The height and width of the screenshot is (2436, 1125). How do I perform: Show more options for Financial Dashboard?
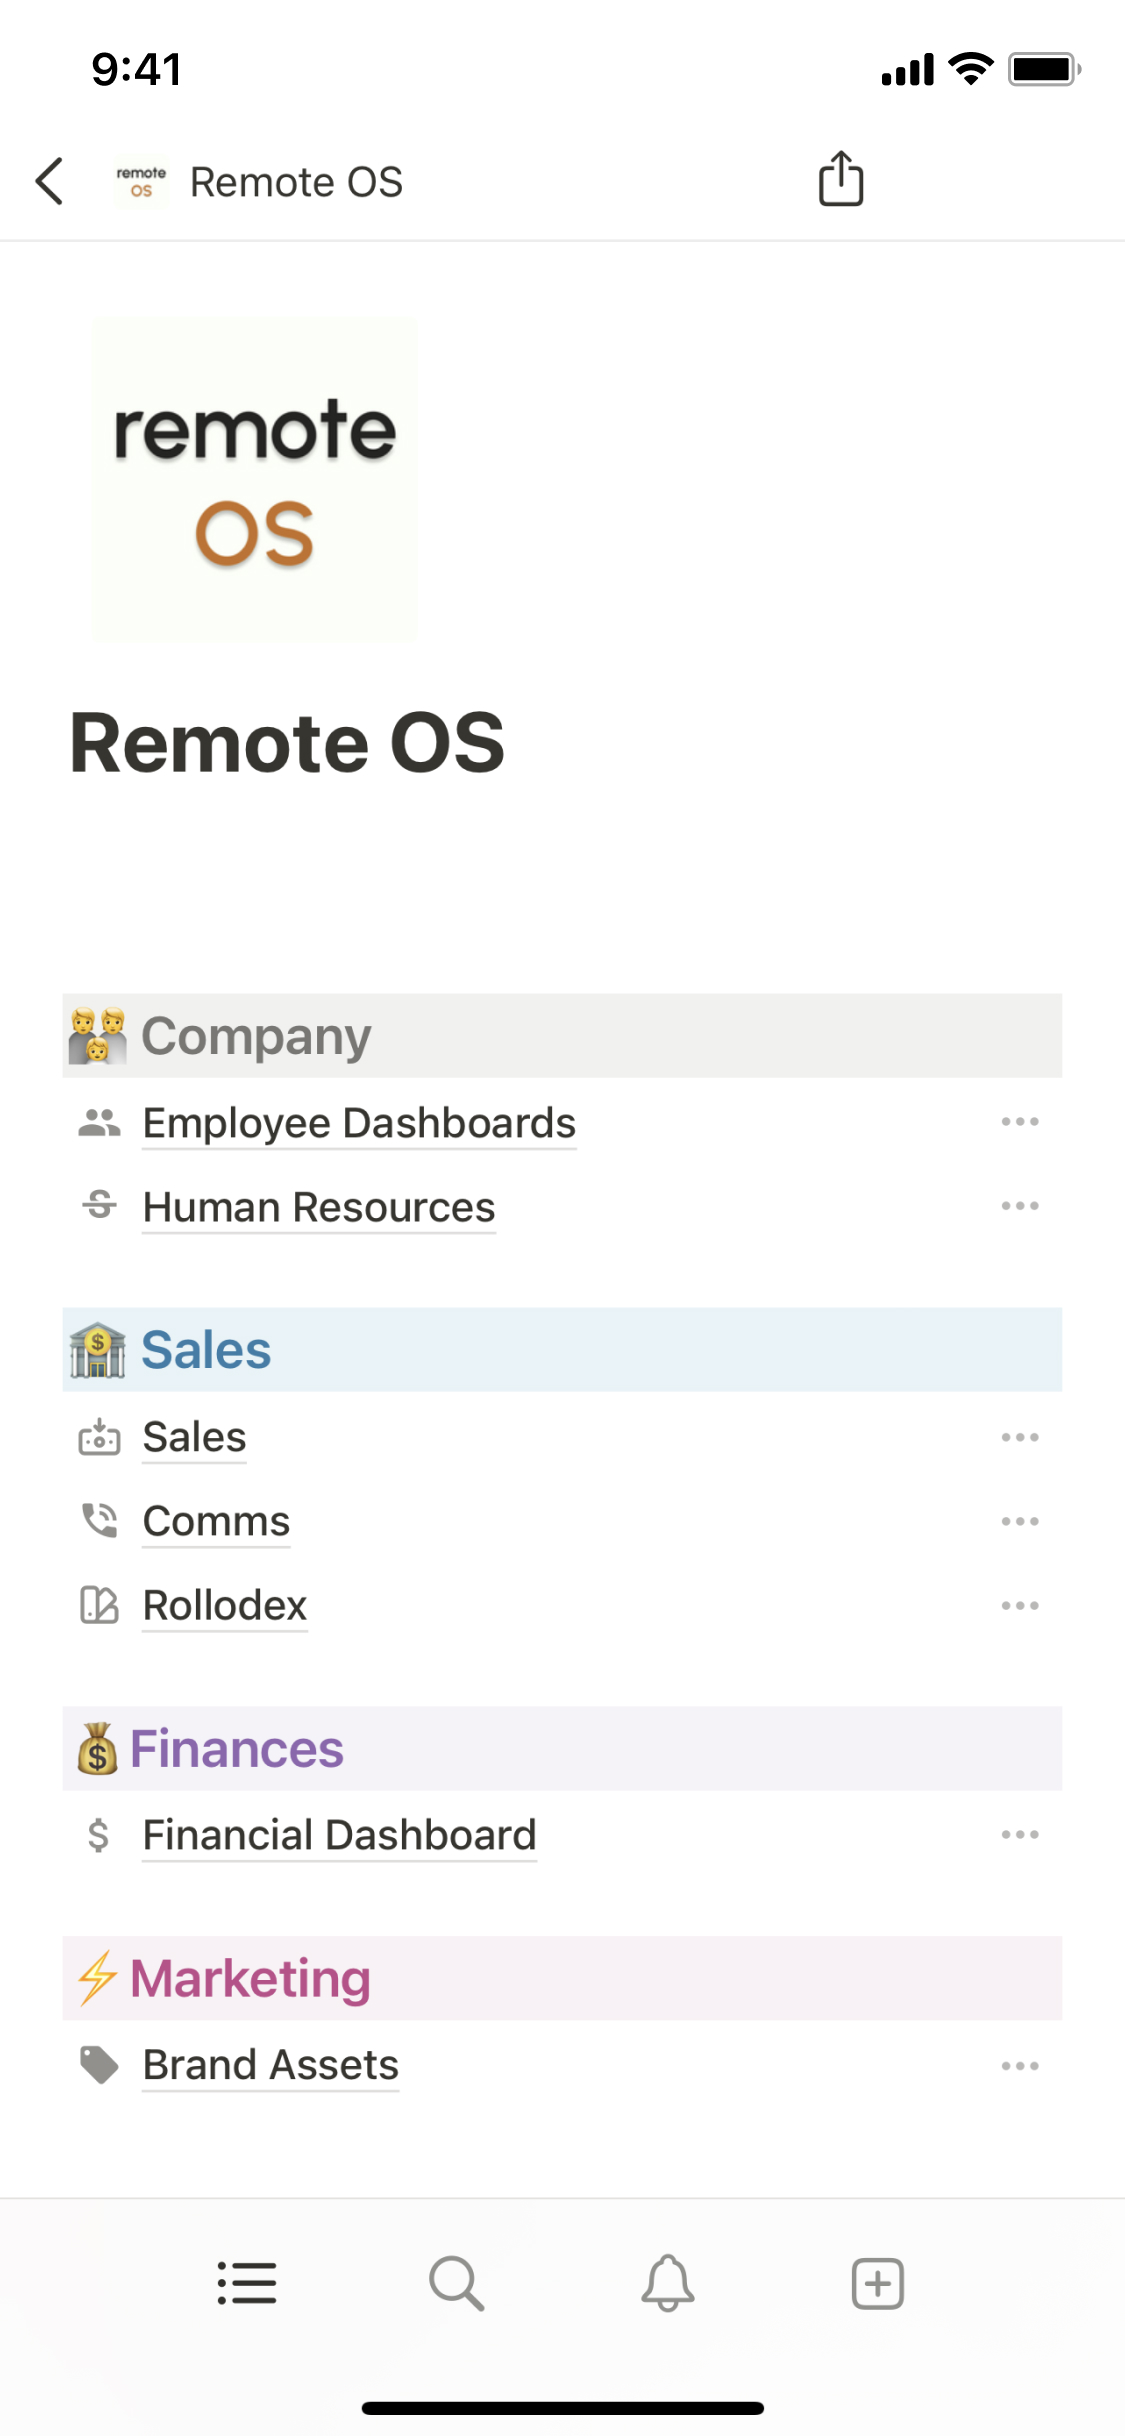point(1020,1834)
